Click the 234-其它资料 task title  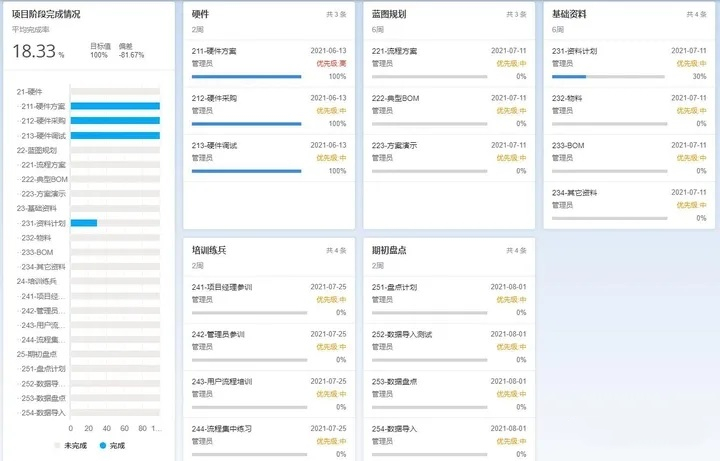coord(575,193)
